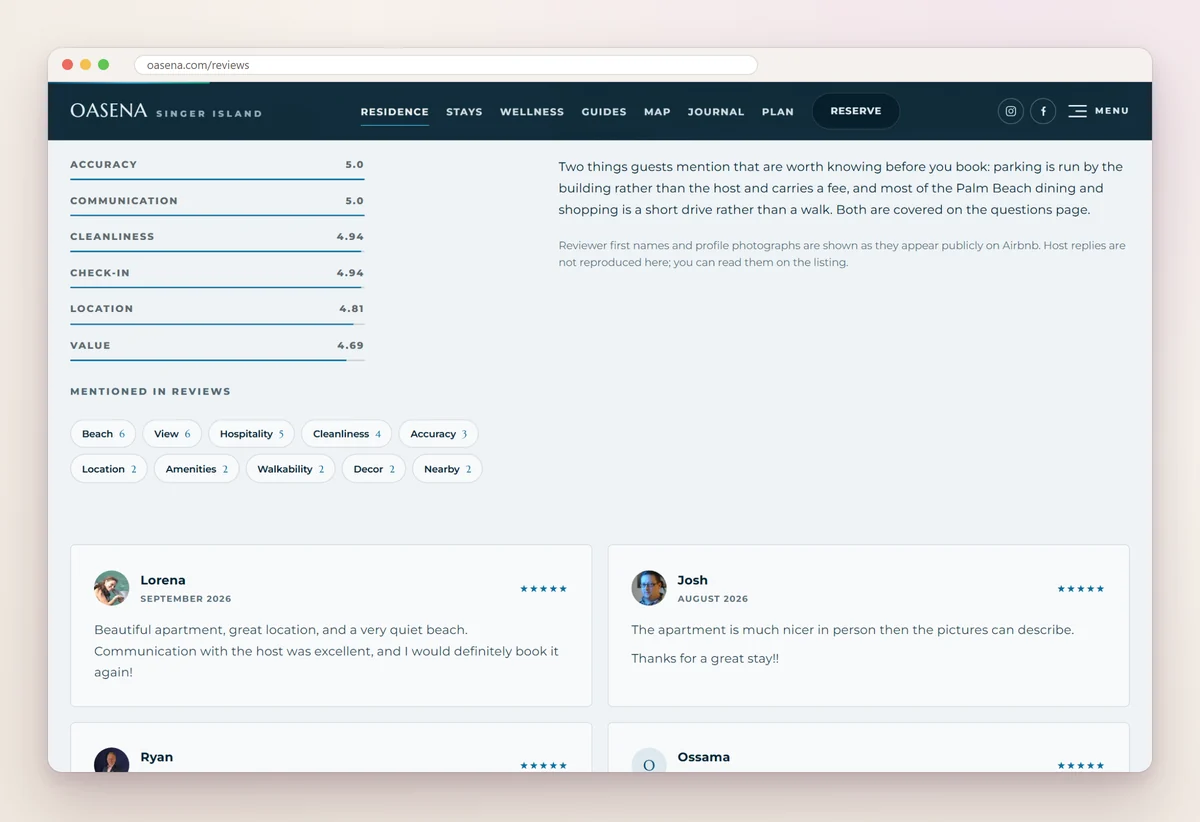Pick the Decor 2 review tag
1200x822 pixels.
pyautogui.click(x=374, y=469)
